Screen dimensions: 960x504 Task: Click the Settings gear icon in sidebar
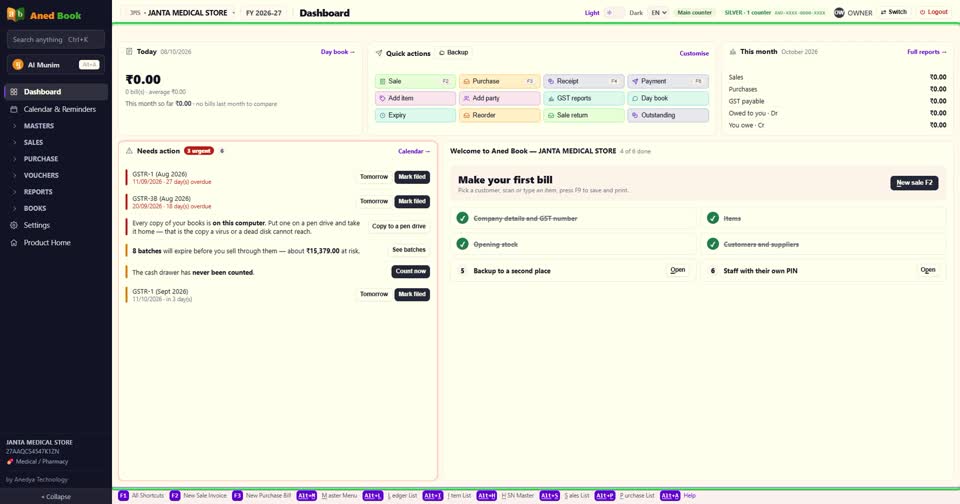13,225
